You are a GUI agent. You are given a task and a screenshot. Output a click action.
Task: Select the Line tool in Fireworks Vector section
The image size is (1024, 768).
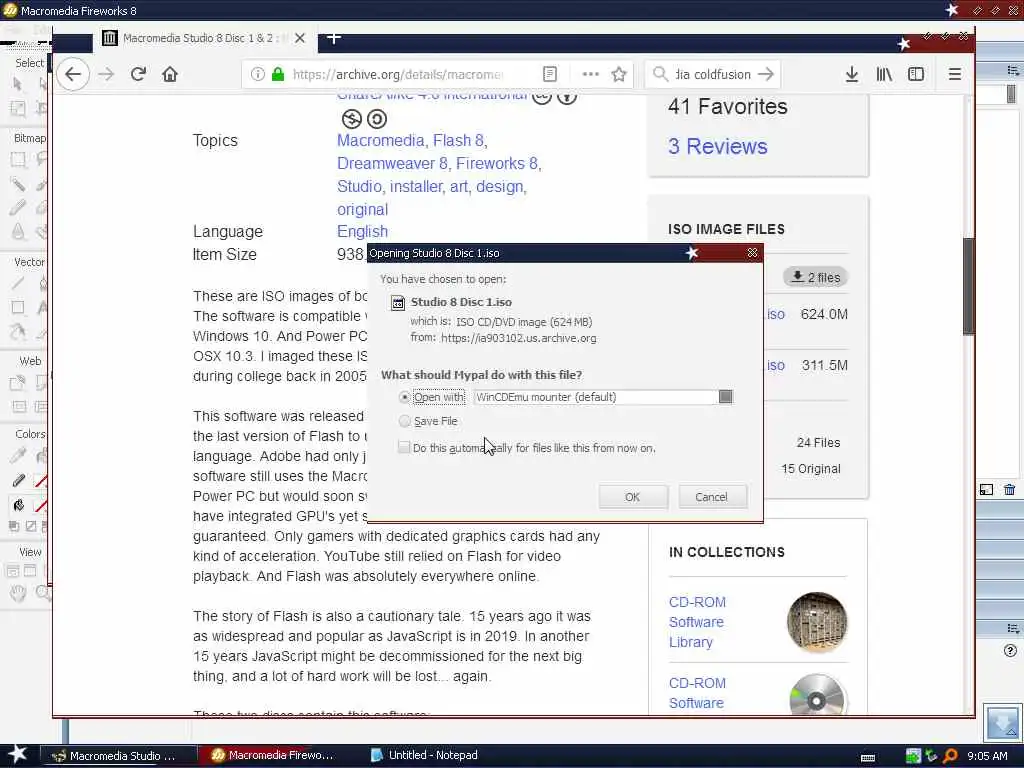tap(18, 283)
